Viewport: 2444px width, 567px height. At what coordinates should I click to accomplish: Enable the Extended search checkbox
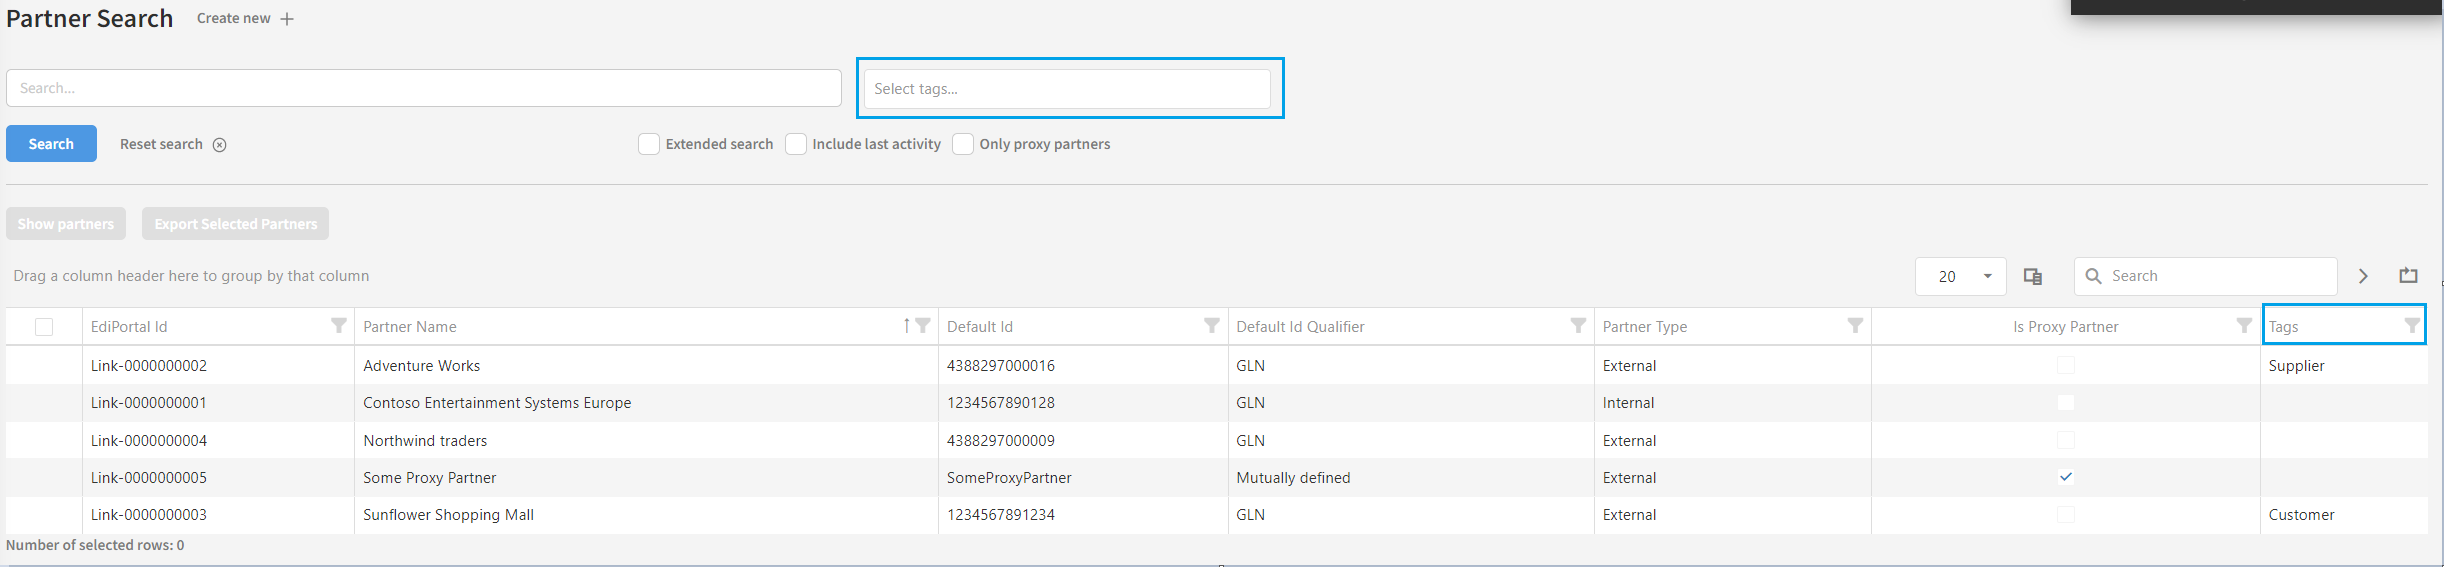[x=649, y=144]
